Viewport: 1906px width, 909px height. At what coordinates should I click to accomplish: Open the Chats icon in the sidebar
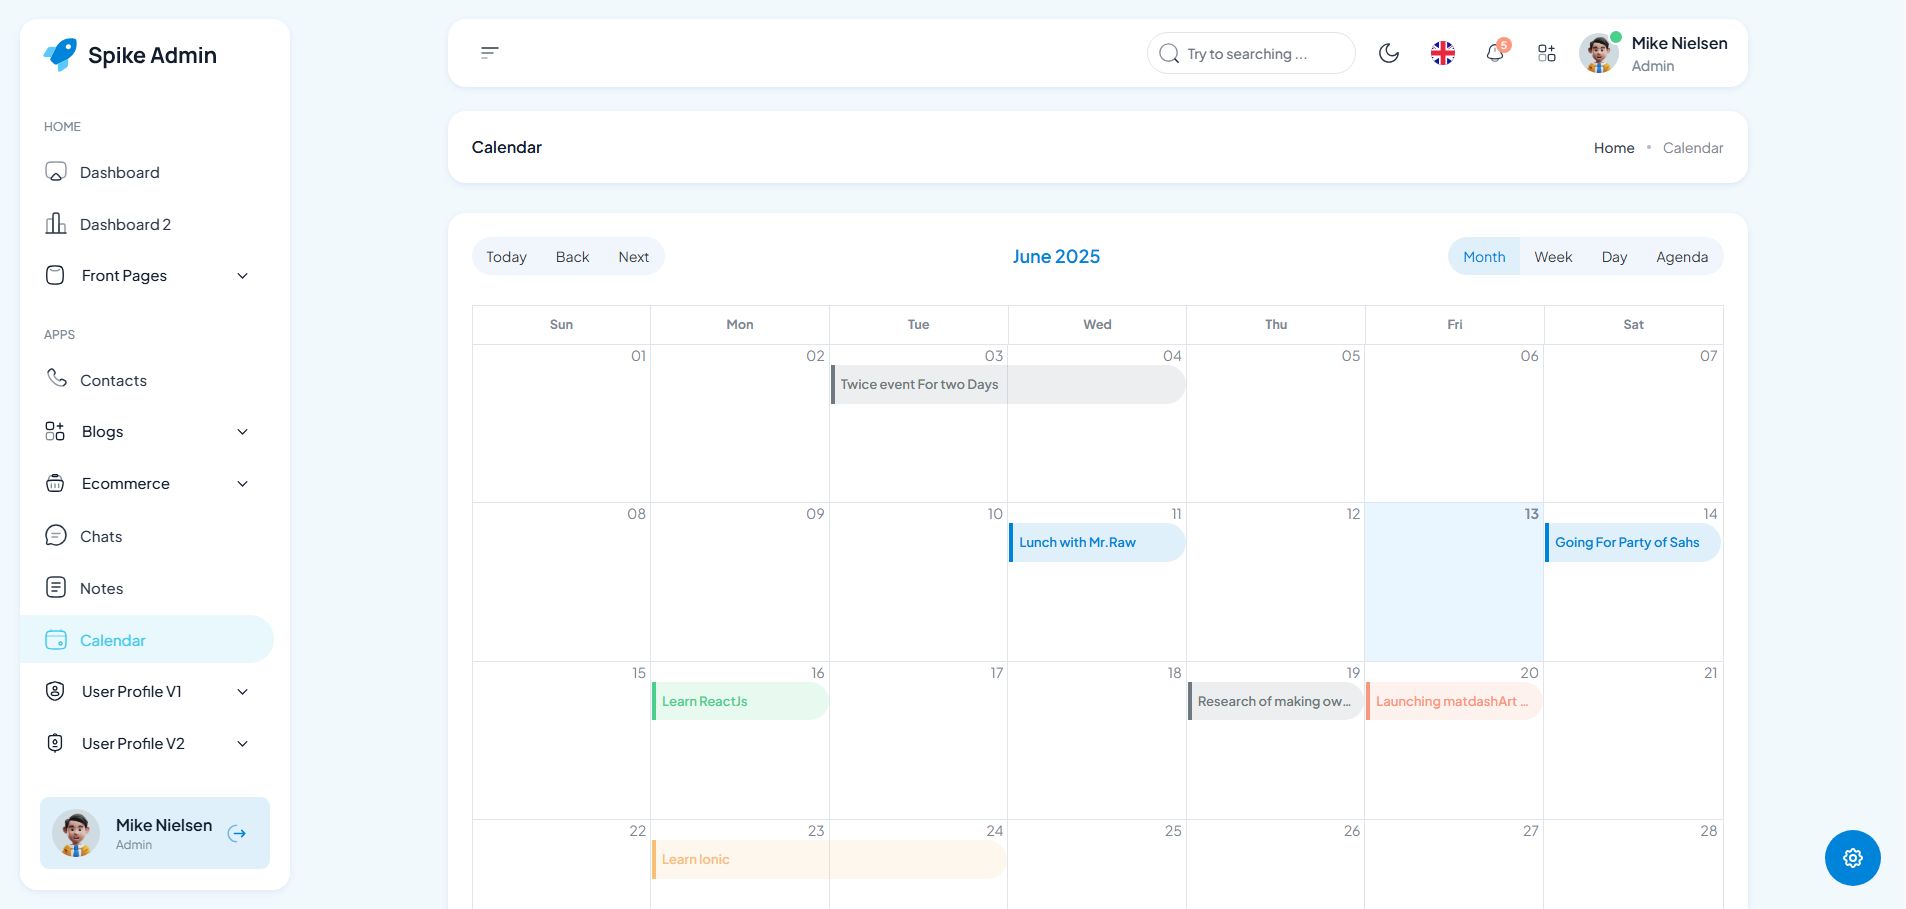pos(56,536)
